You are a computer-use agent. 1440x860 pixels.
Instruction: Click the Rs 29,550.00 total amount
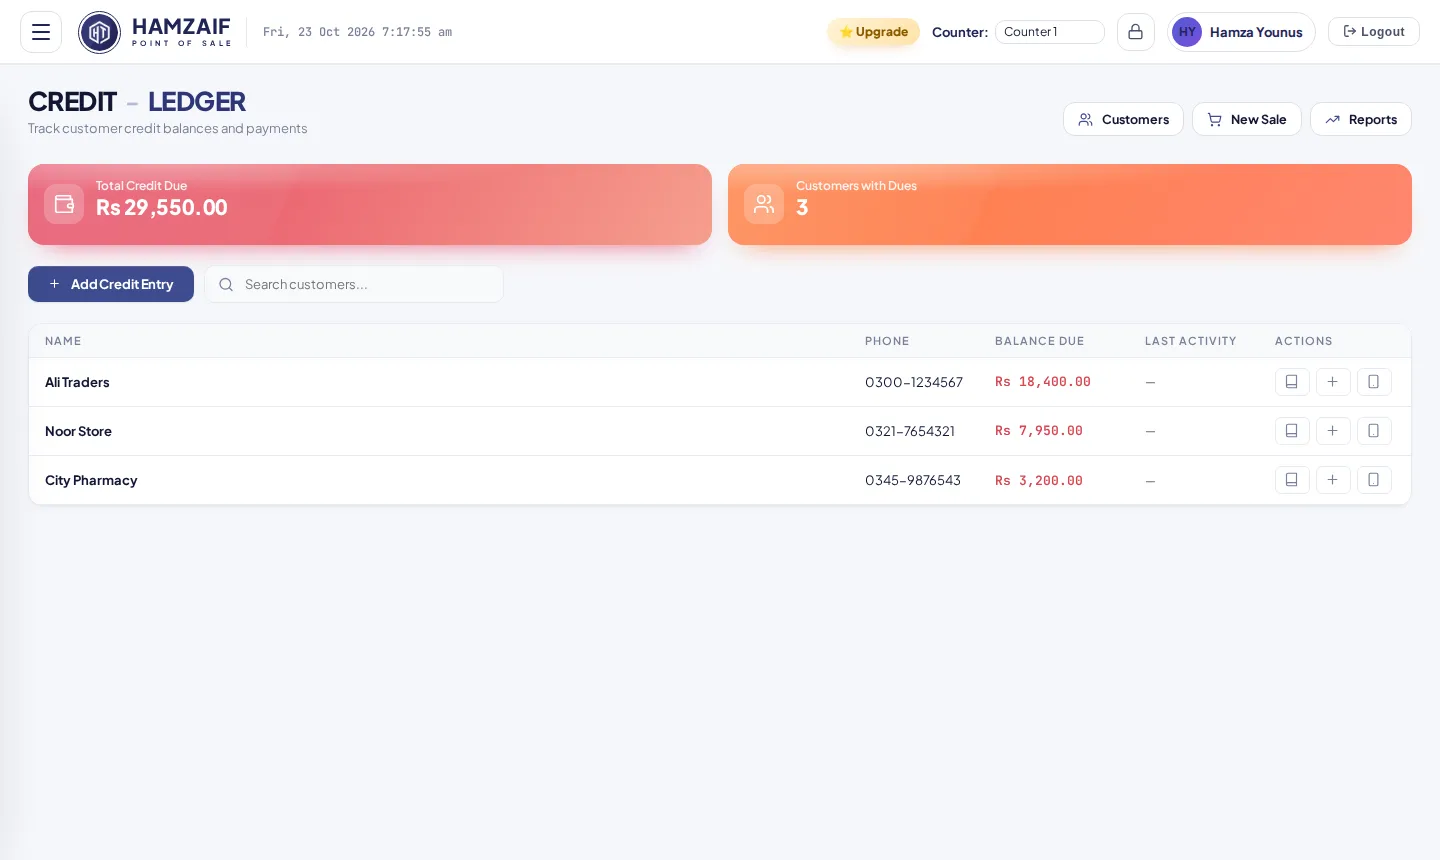pyautogui.click(x=162, y=207)
